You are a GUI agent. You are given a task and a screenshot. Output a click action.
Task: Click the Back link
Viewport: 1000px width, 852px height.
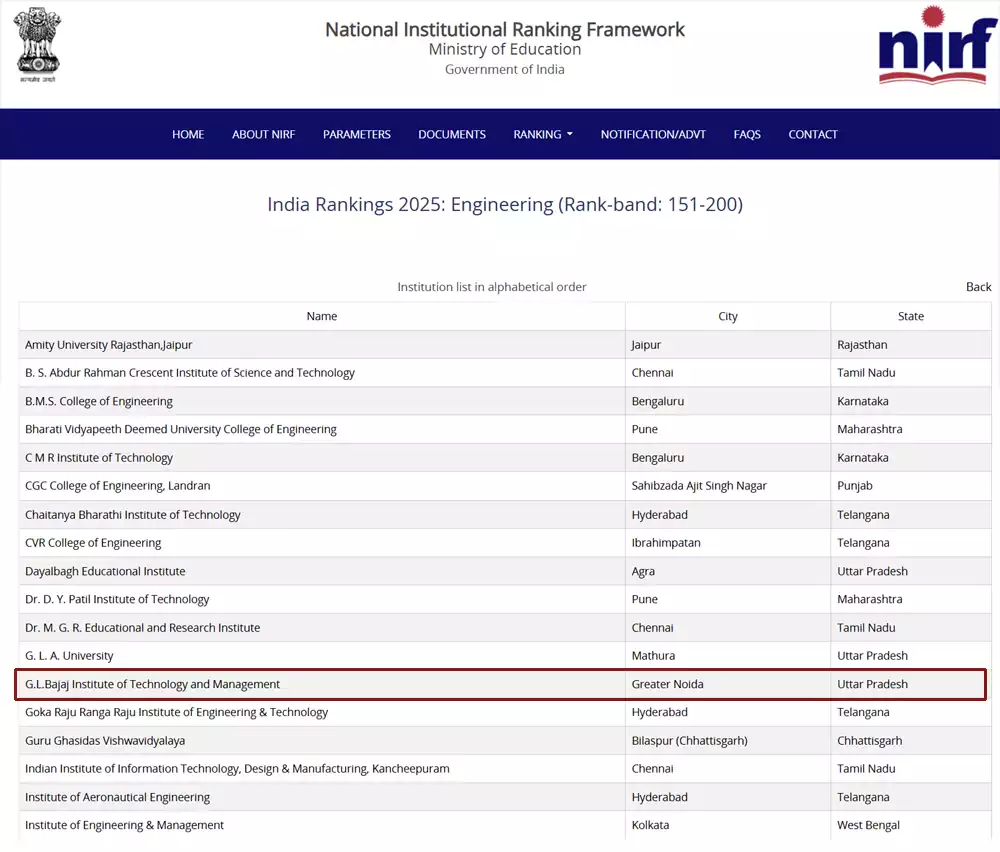(x=978, y=287)
